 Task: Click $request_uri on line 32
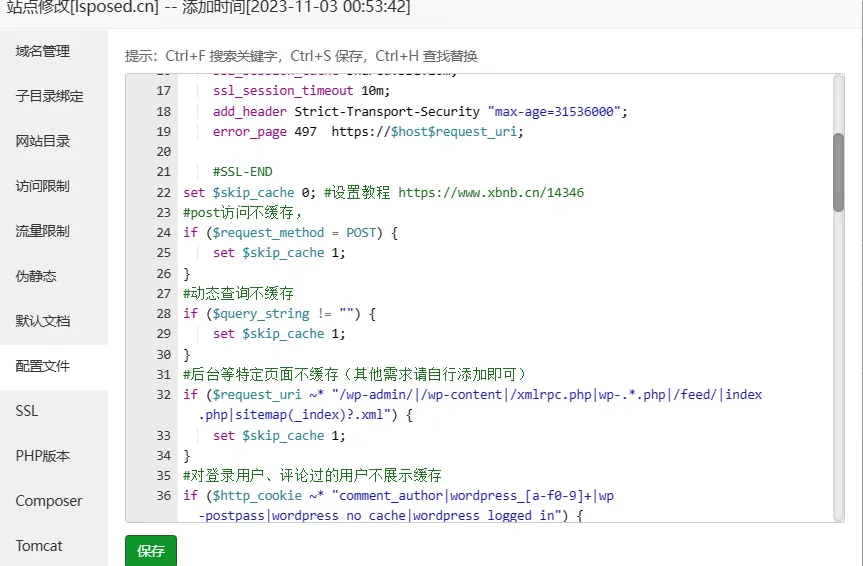coord(257,395)
